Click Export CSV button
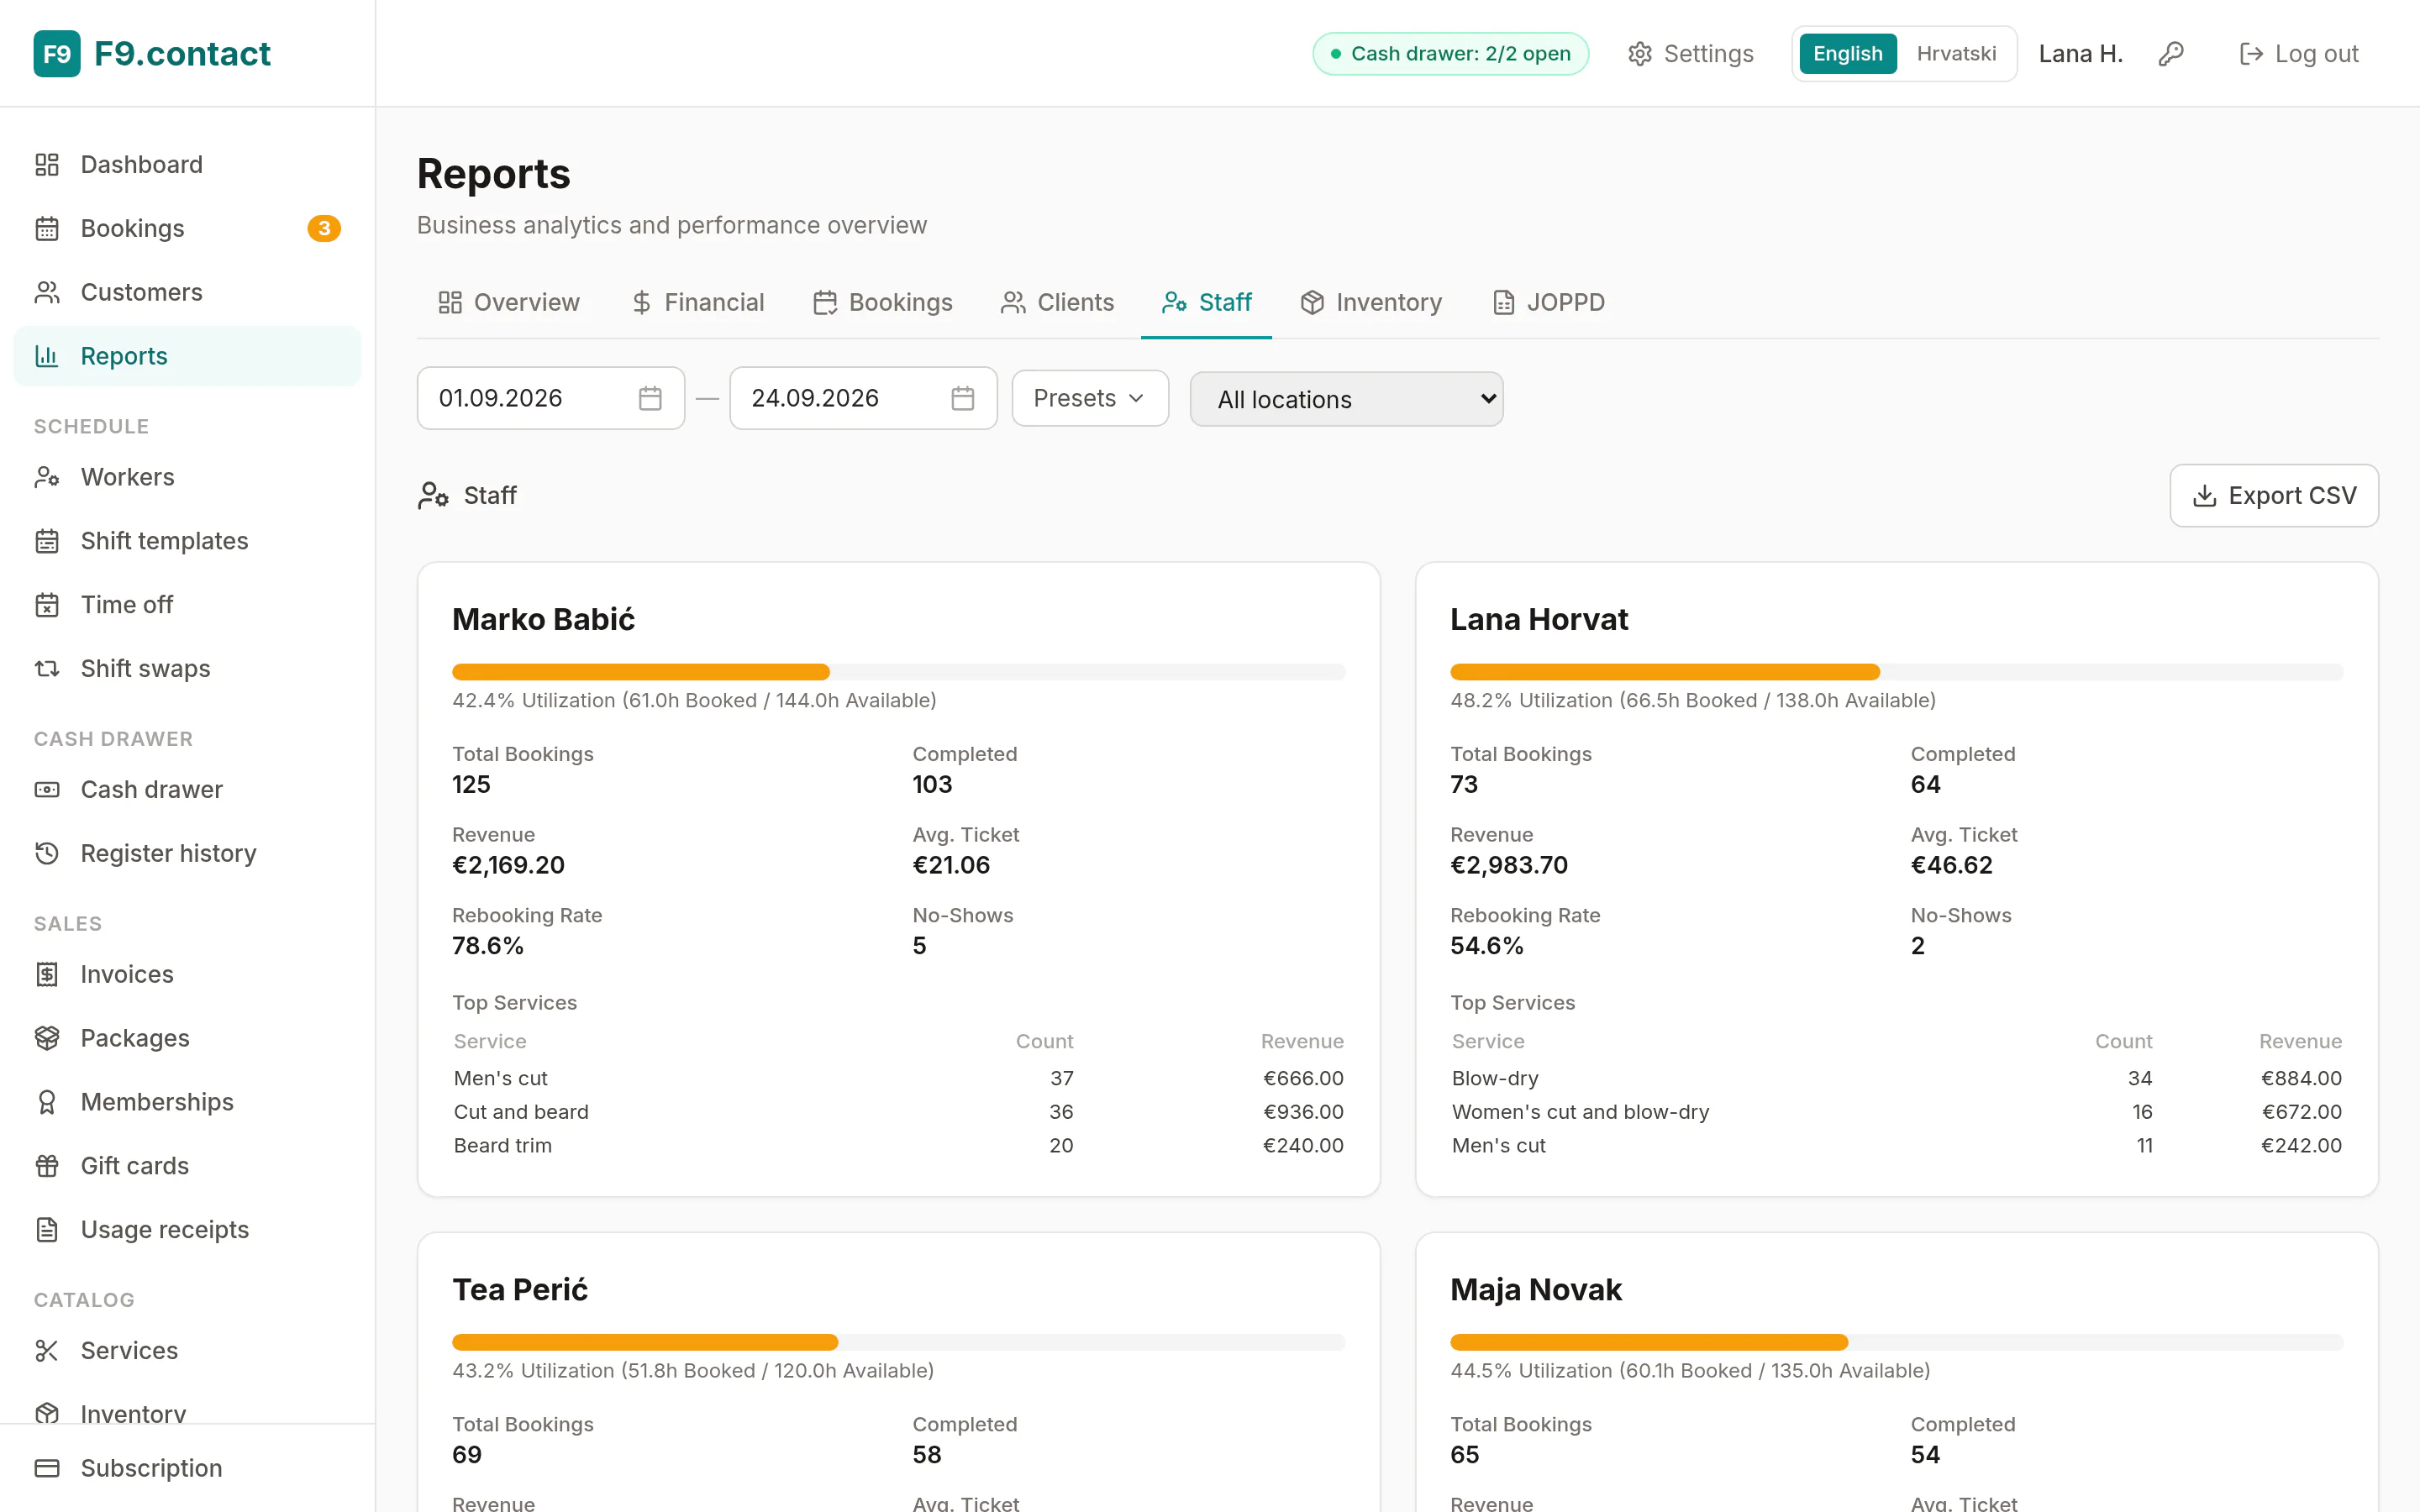Viewport: 2420px width, 1512px height. point(2274,496)
